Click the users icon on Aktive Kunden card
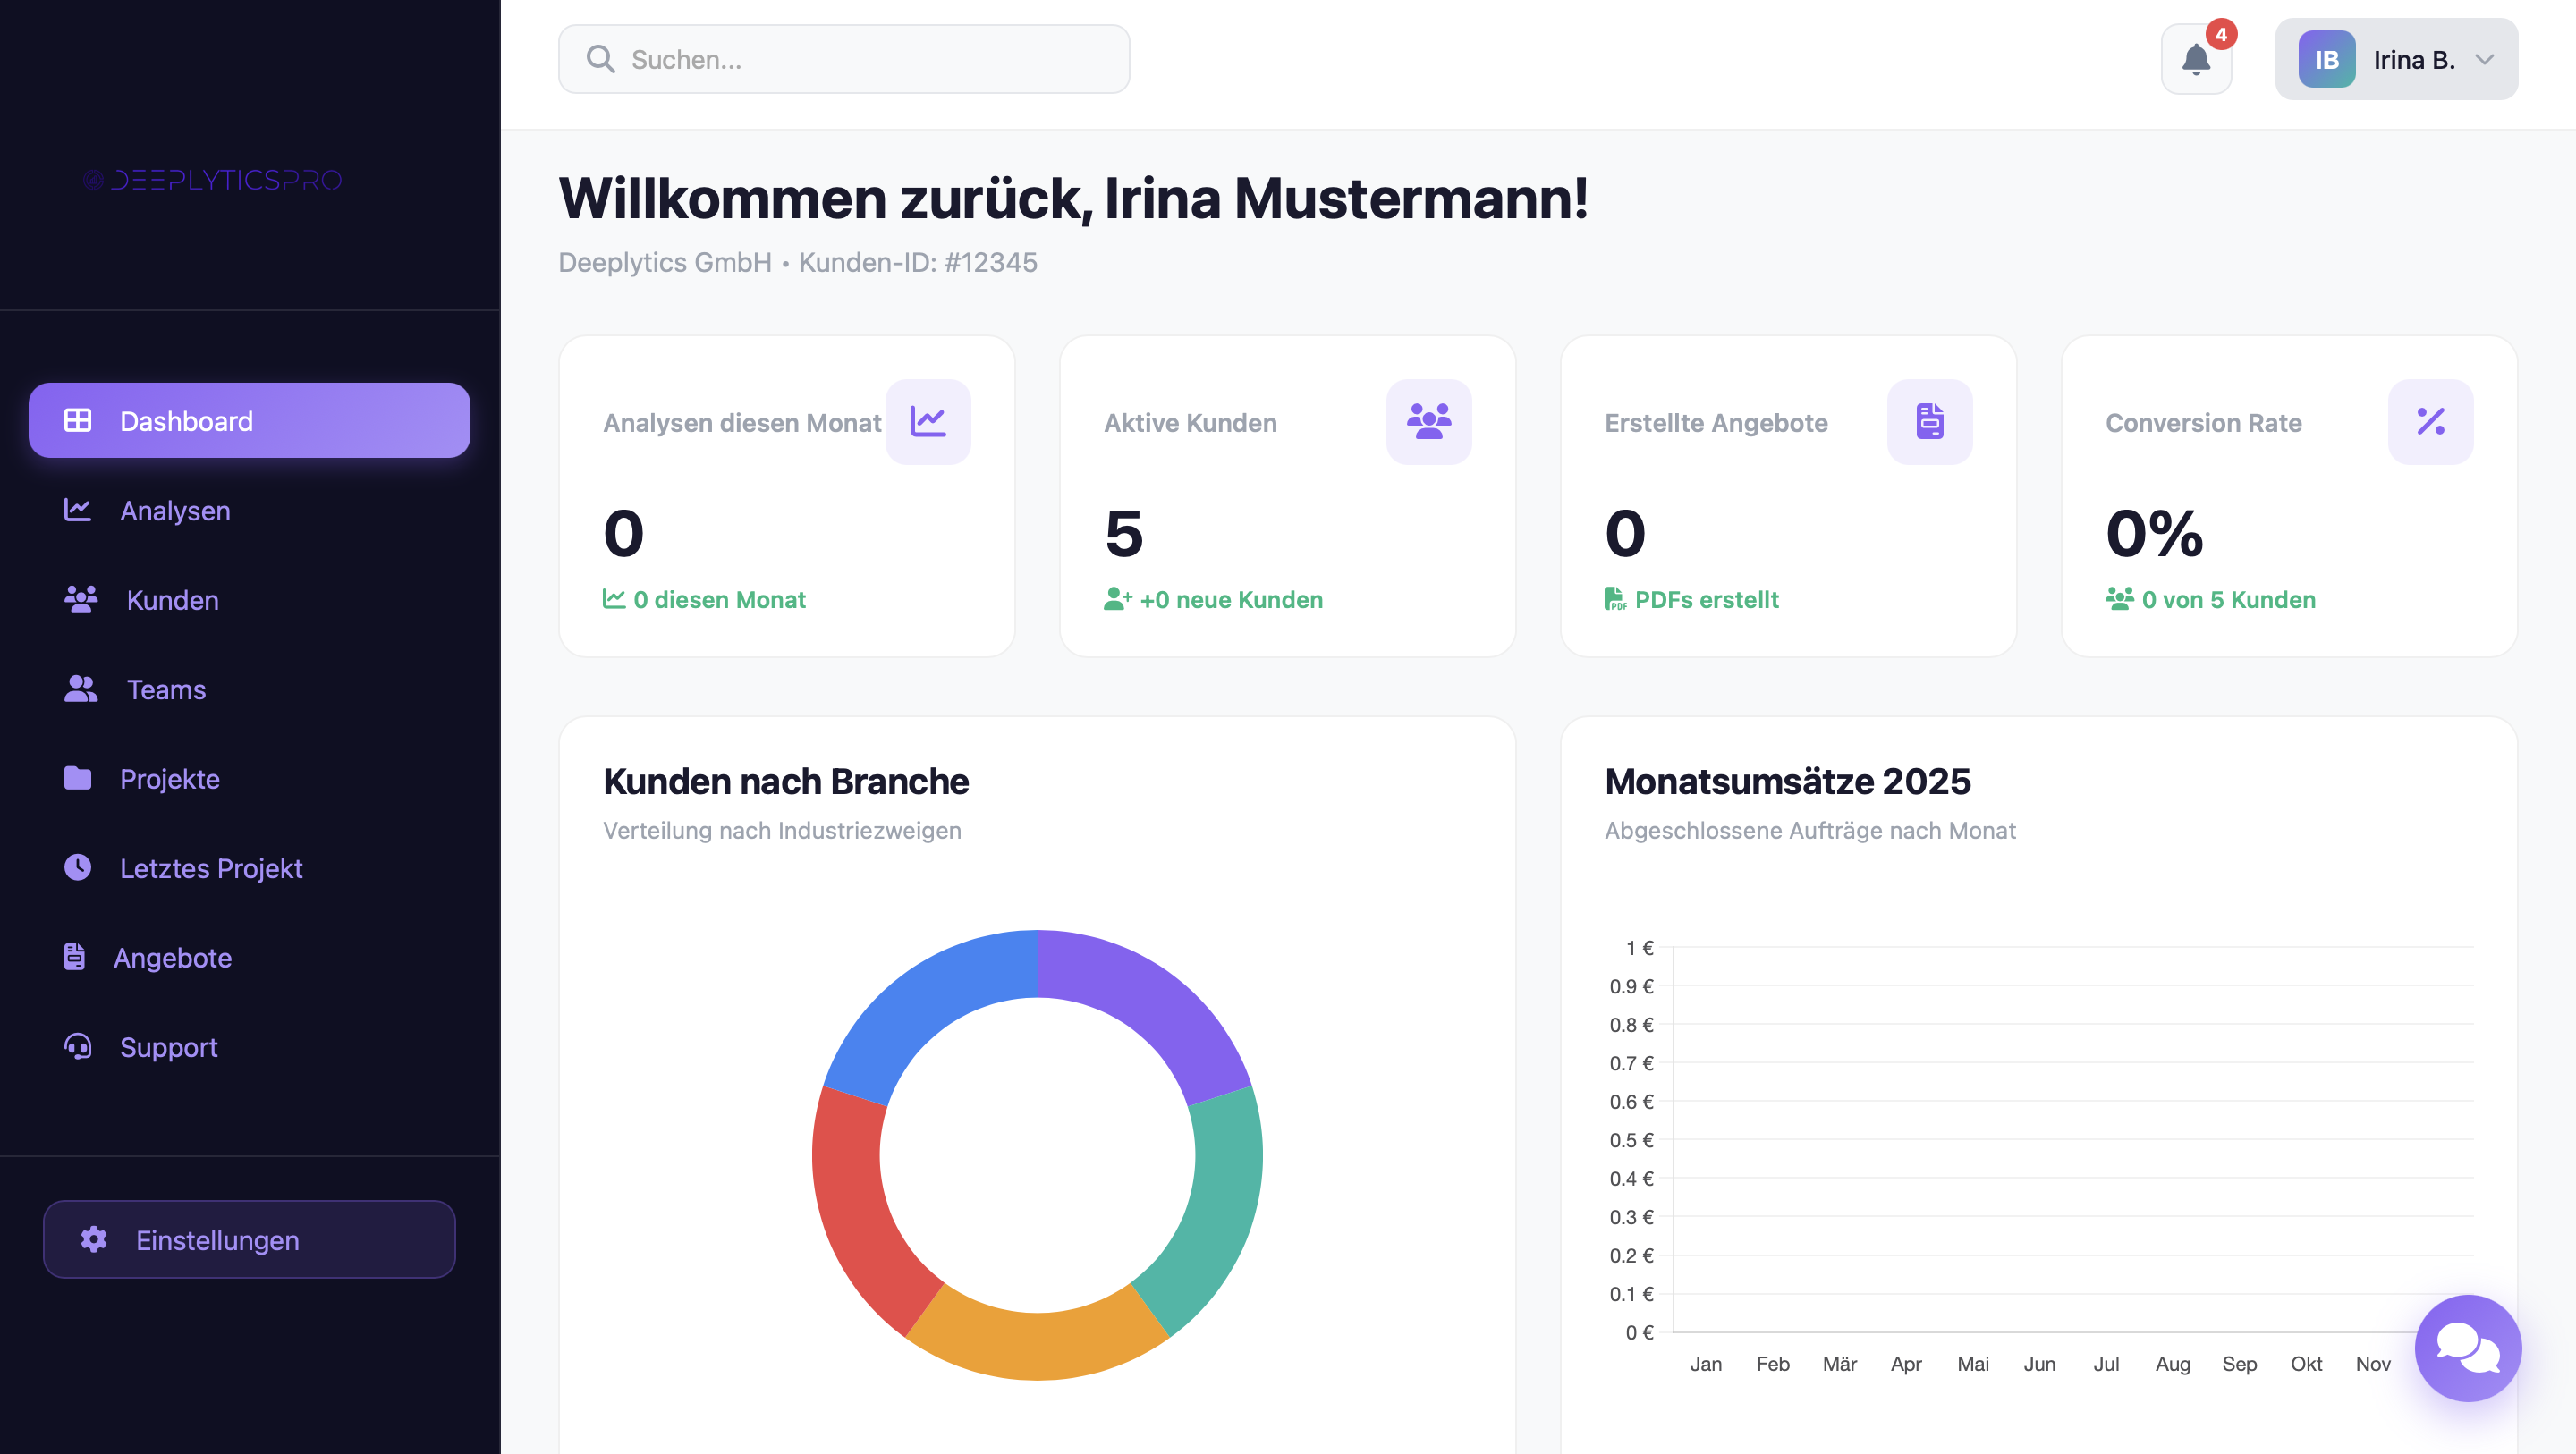This screenshot has width=2576, height=1454. [1428, 421]
